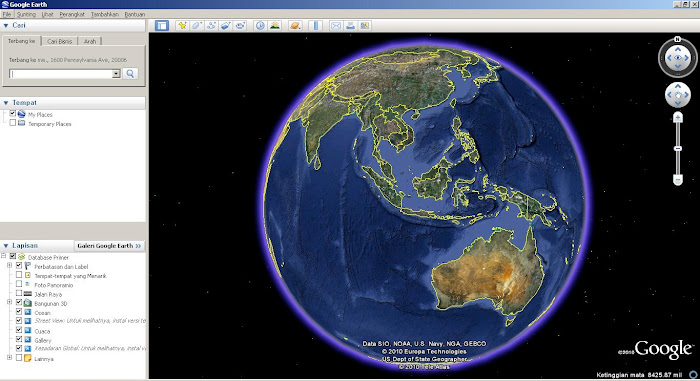
Task: Click the search magnifier button
Action: [130, 74]
